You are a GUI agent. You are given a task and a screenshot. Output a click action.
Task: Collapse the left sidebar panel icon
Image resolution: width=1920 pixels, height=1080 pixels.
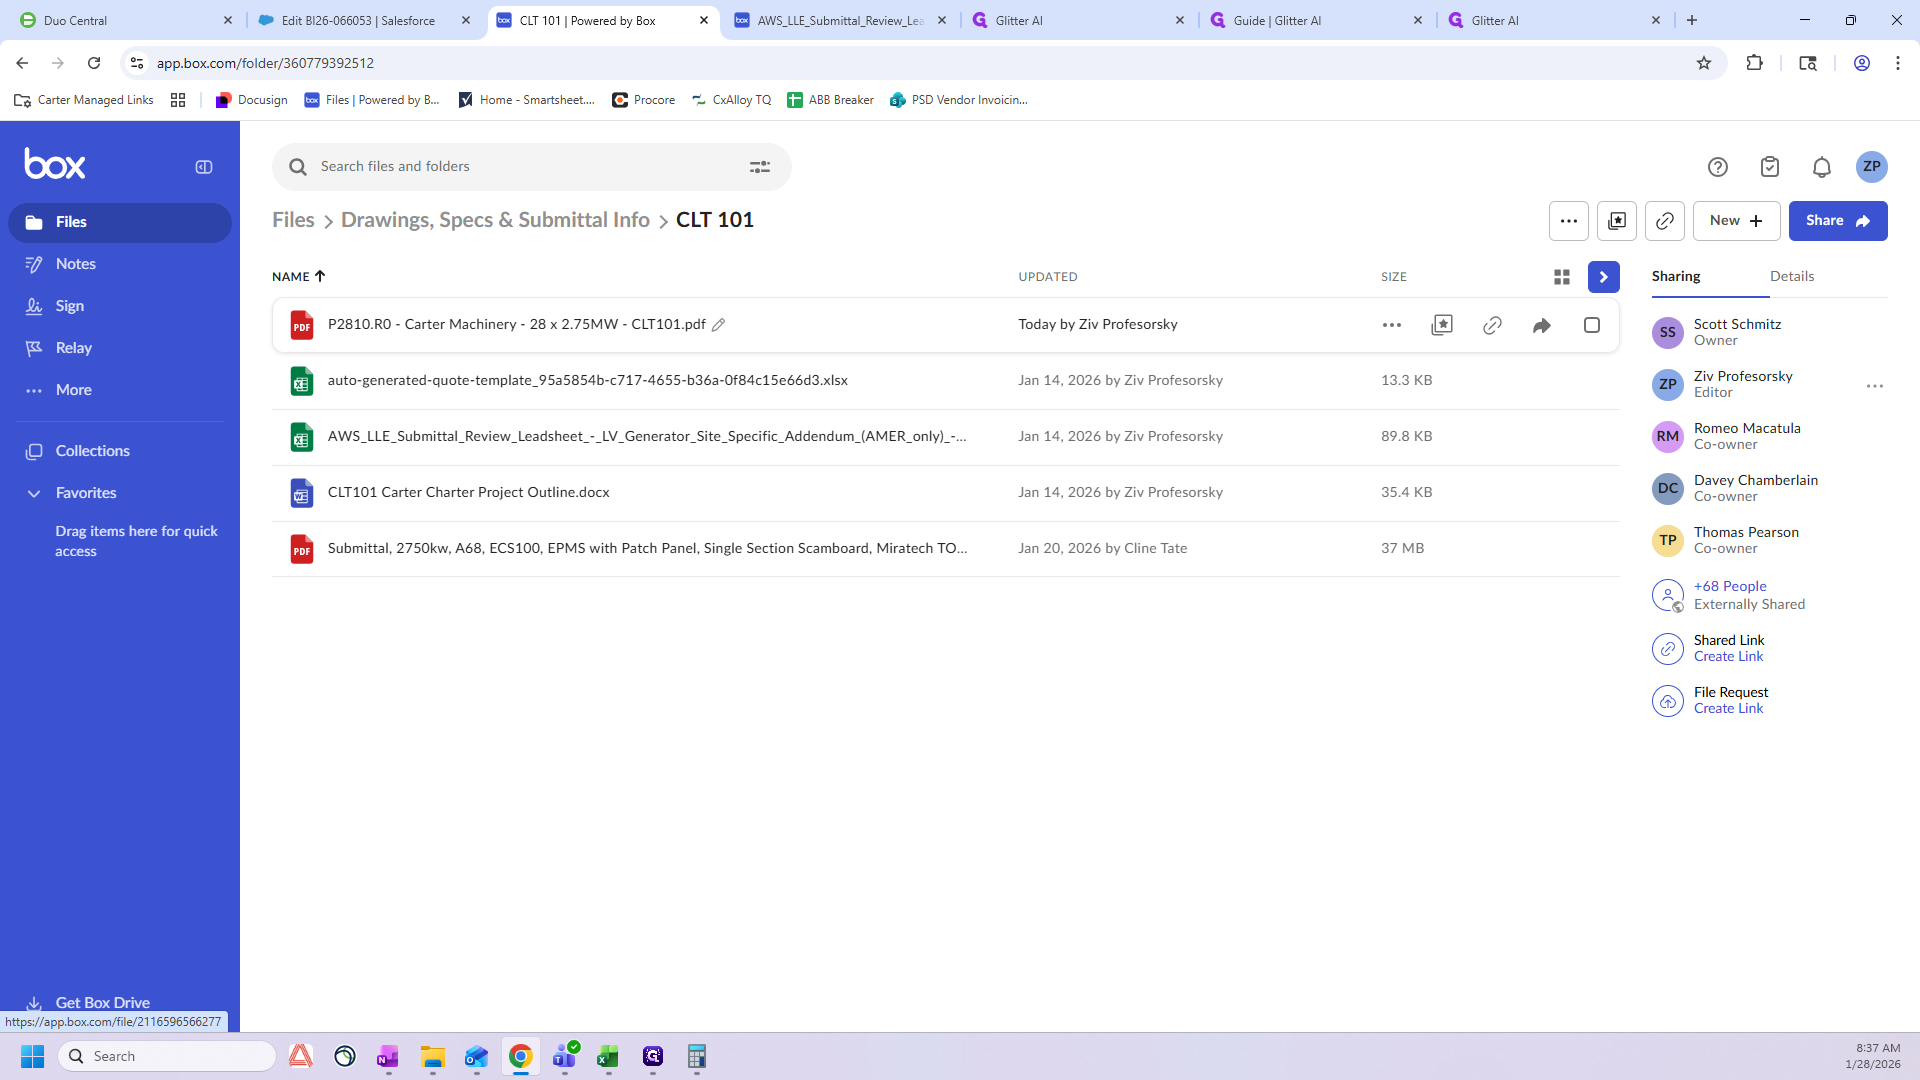point(204,167)
